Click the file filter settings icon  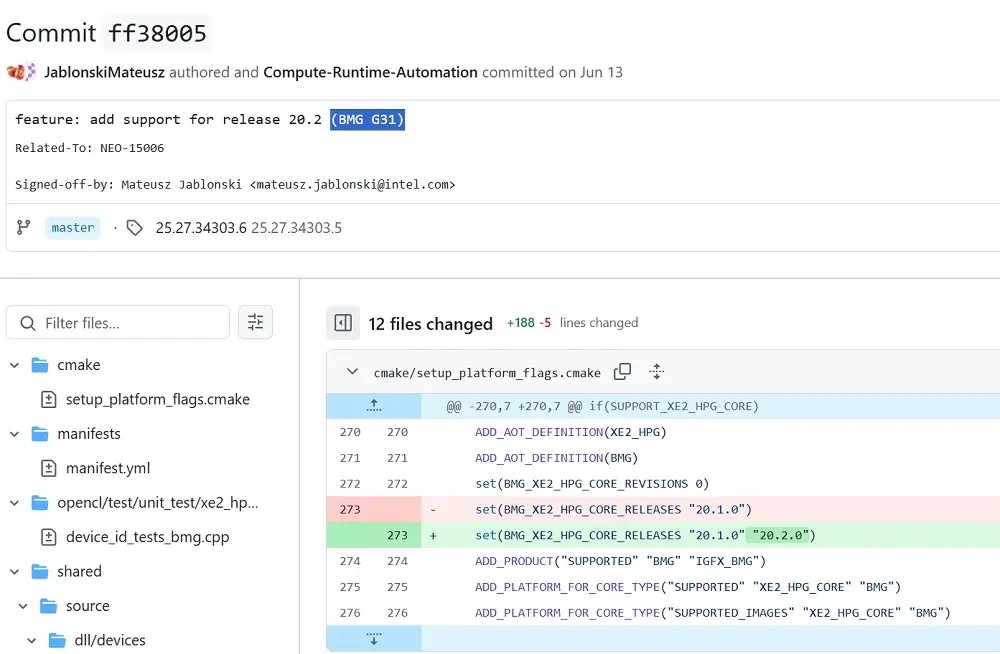255,322
